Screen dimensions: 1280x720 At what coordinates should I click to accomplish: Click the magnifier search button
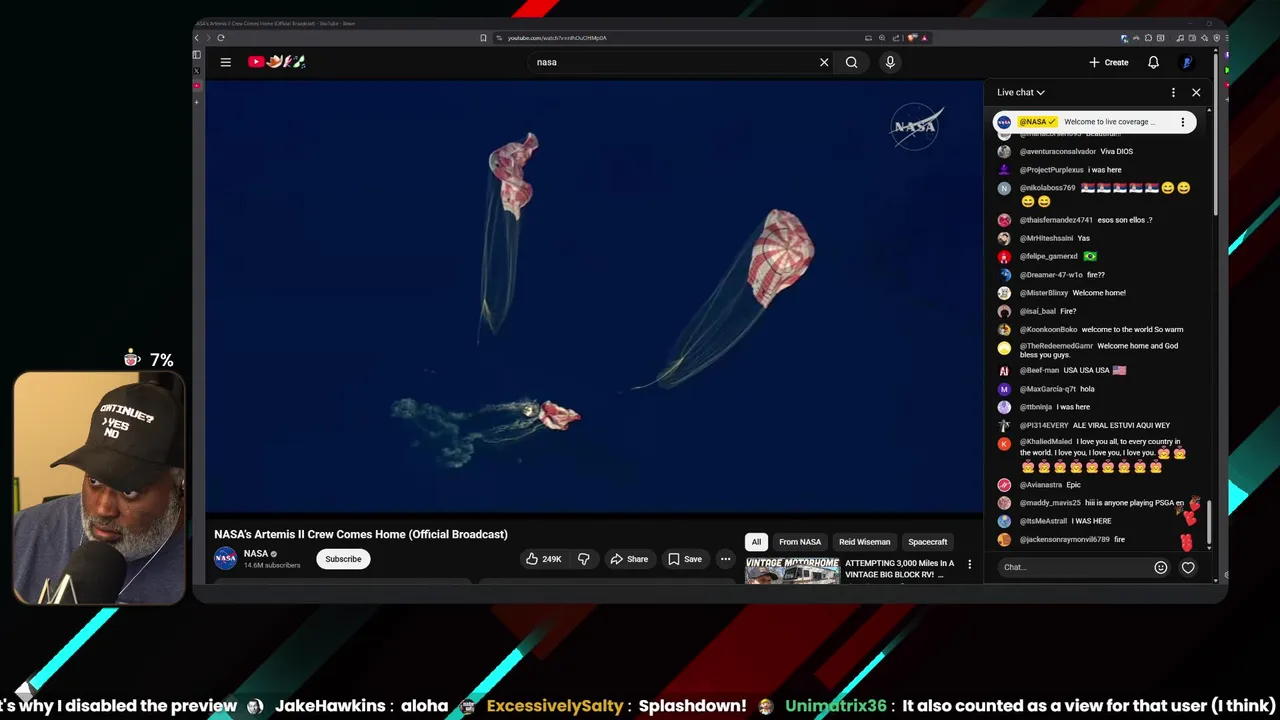[851, 62]
